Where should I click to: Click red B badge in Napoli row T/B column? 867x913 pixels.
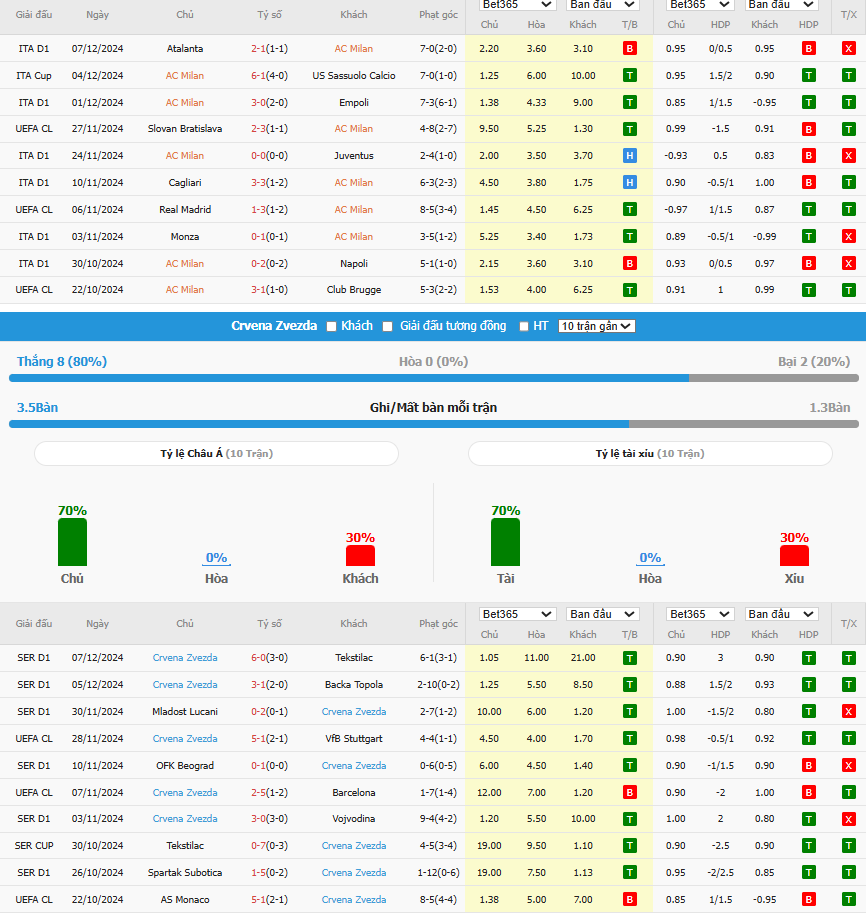click(x=629, y=264)
